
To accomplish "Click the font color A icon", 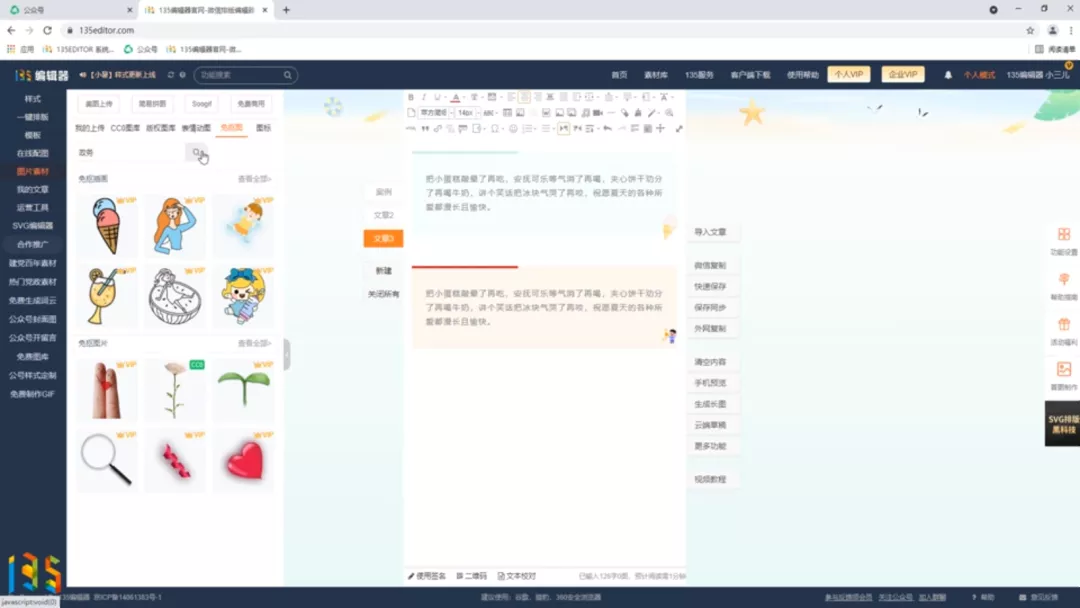I will (455, 97).
